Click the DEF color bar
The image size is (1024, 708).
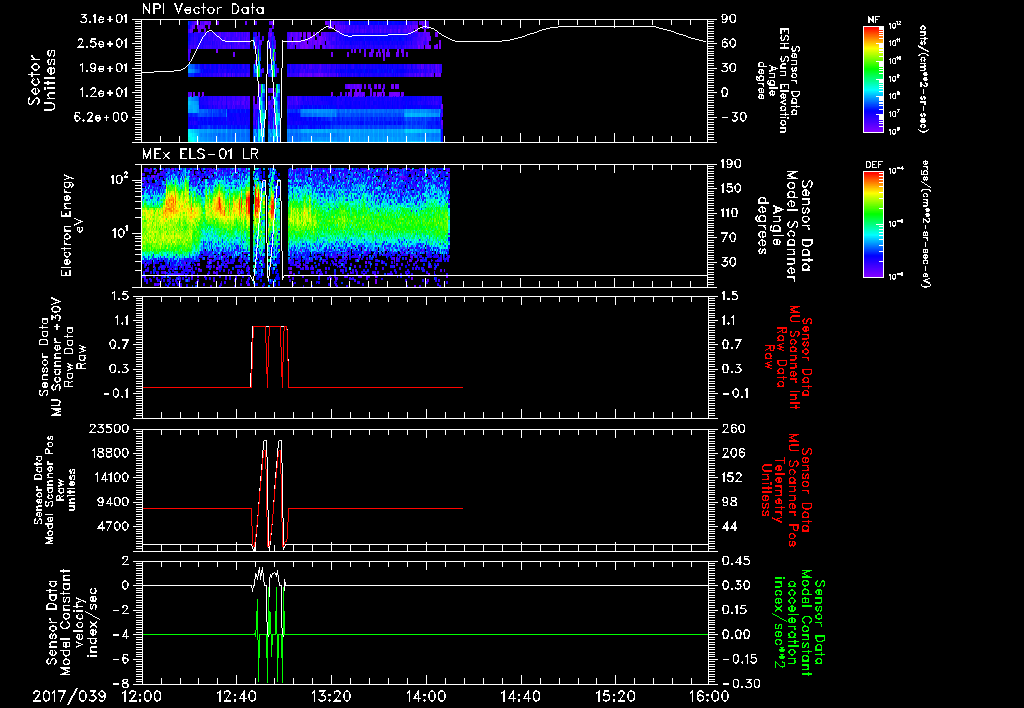(x=873, y=224)
